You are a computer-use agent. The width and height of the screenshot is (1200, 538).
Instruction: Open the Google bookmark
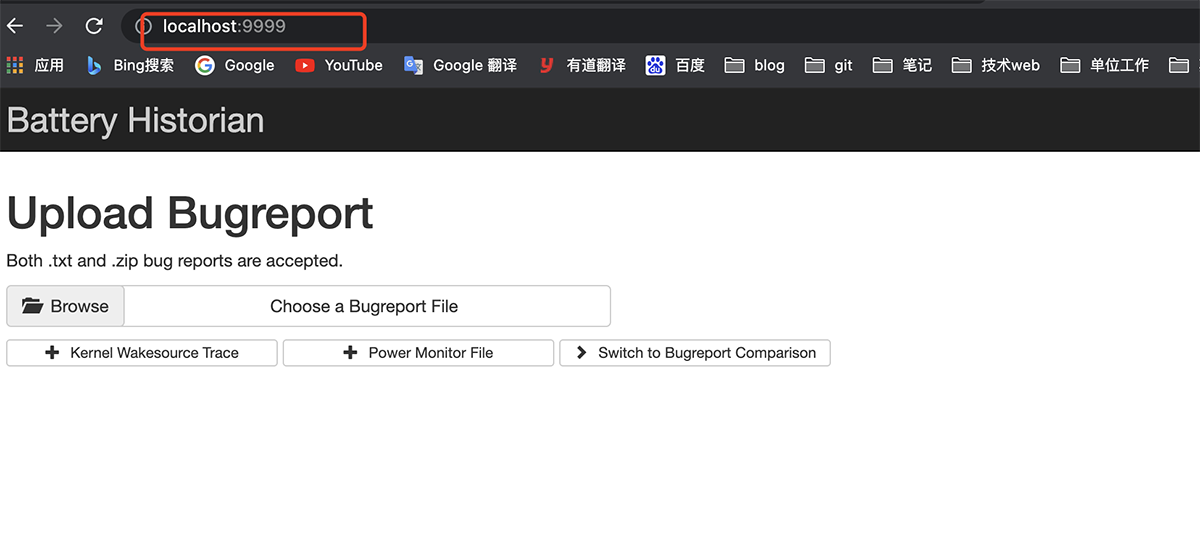235,65
